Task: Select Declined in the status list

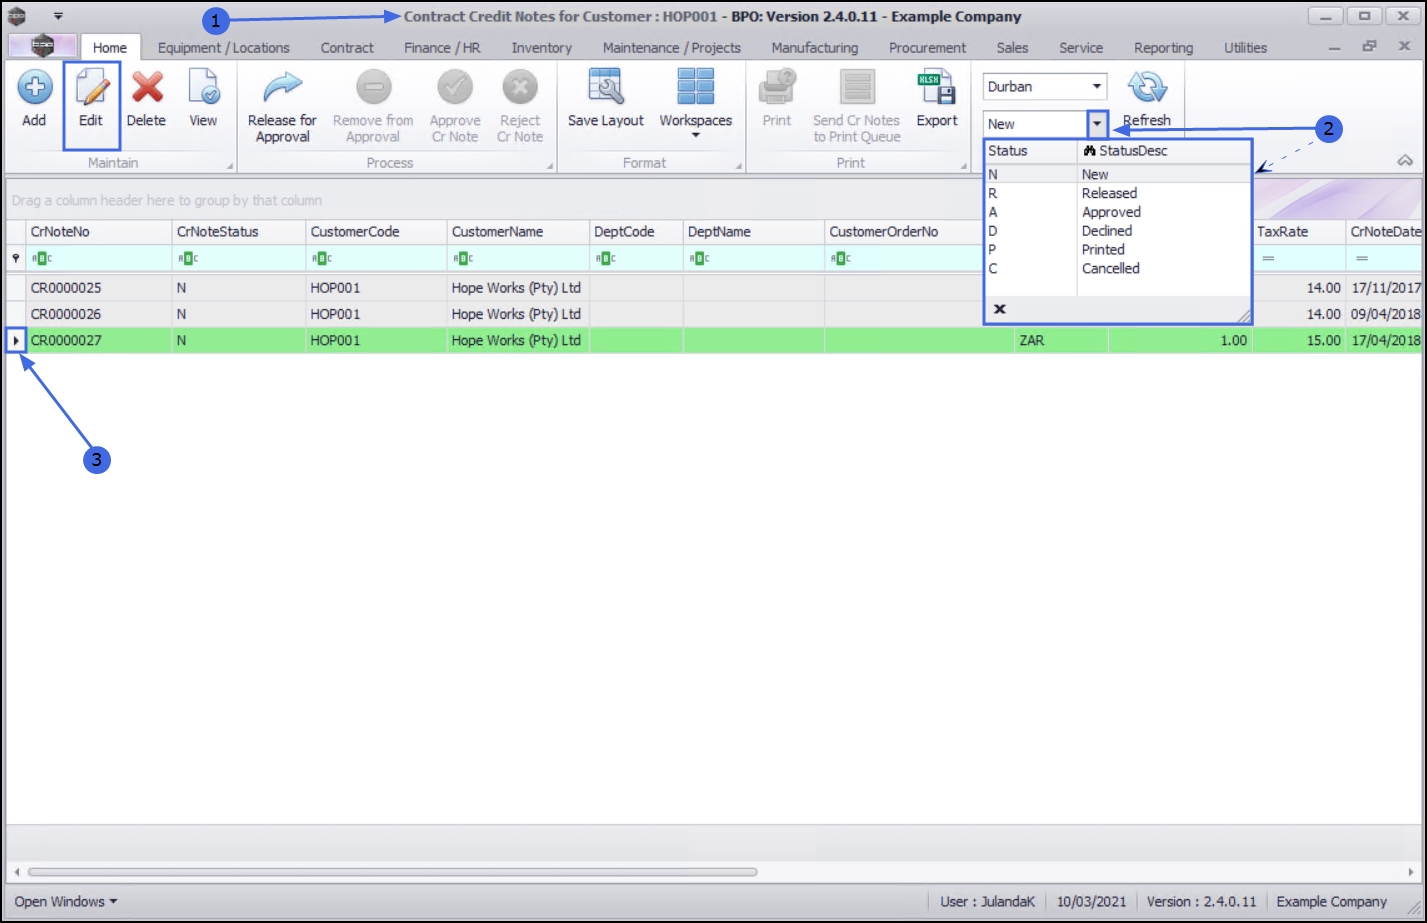Action: 1117,231
